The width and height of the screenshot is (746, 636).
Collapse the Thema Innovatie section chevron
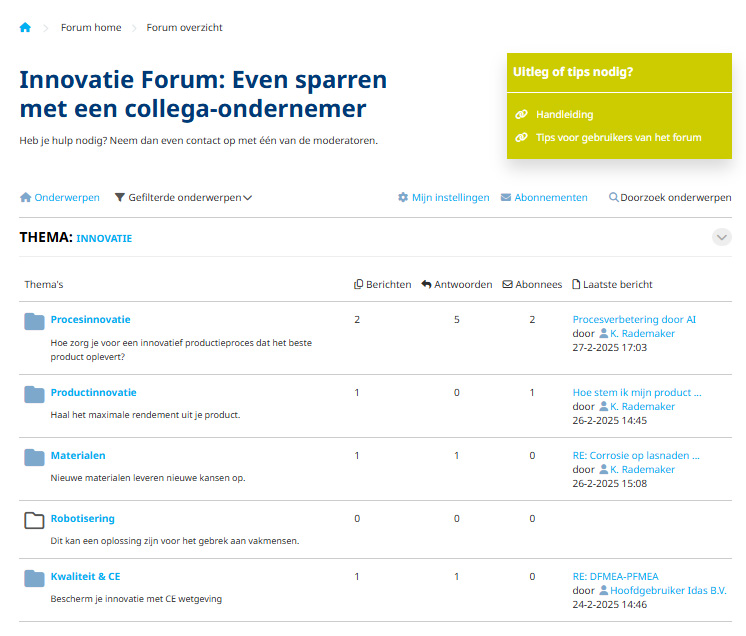click(x=722, y=237)
